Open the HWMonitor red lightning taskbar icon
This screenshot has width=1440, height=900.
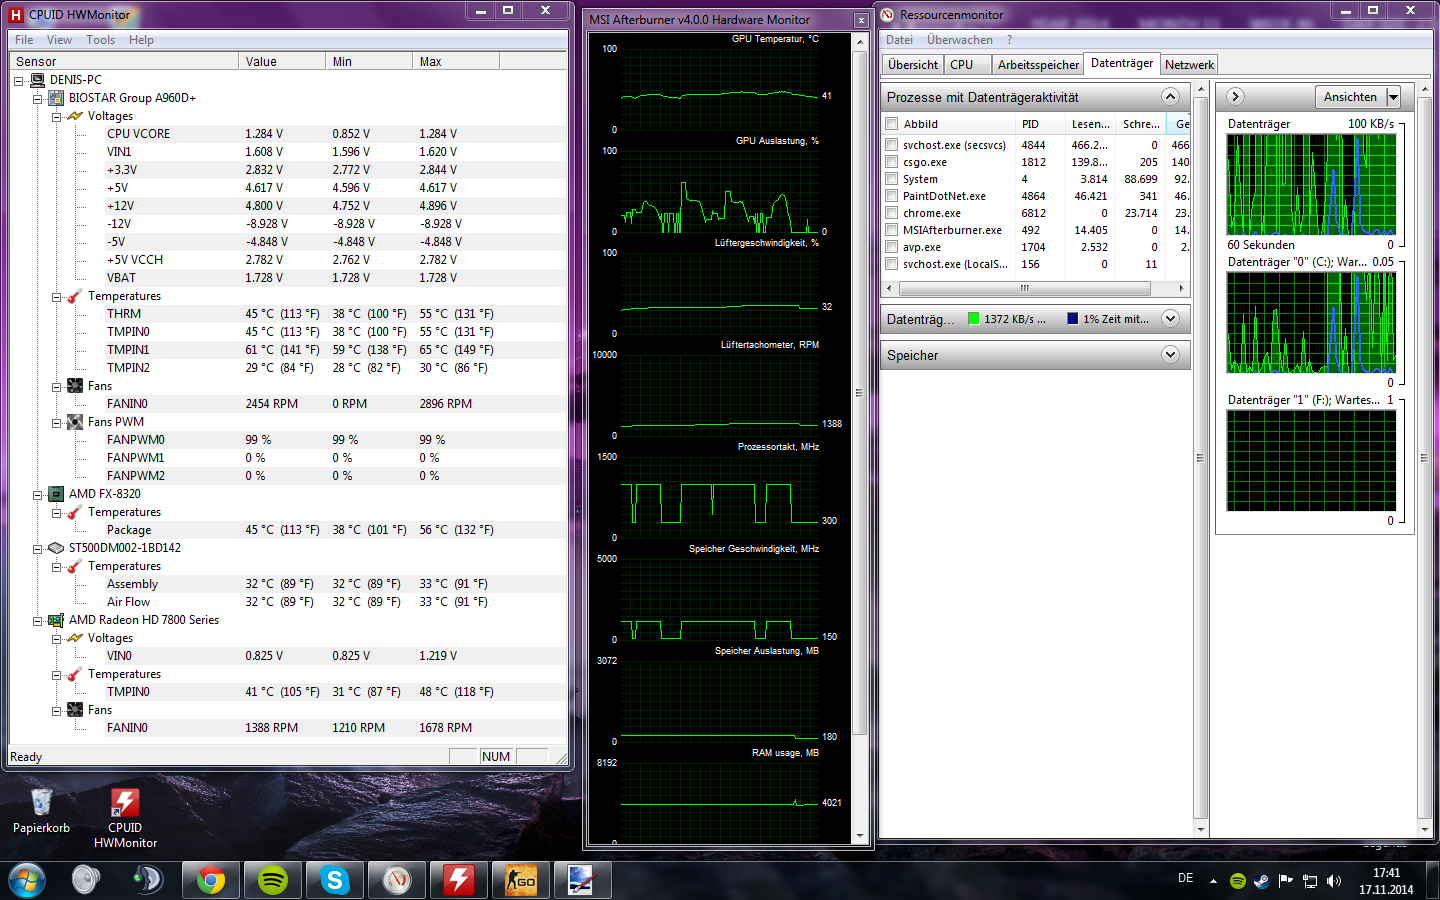coord(459,880)
